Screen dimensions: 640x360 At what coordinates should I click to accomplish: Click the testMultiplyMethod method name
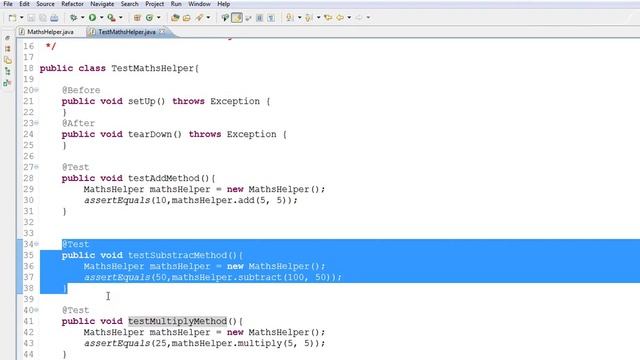coord(178,321)
